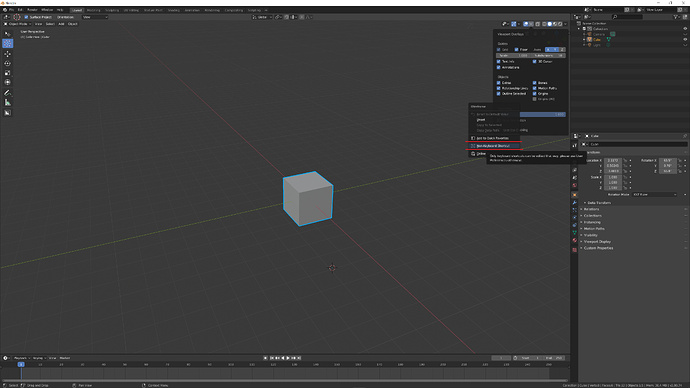Click the play animation button in timeline

click(288, 358)
